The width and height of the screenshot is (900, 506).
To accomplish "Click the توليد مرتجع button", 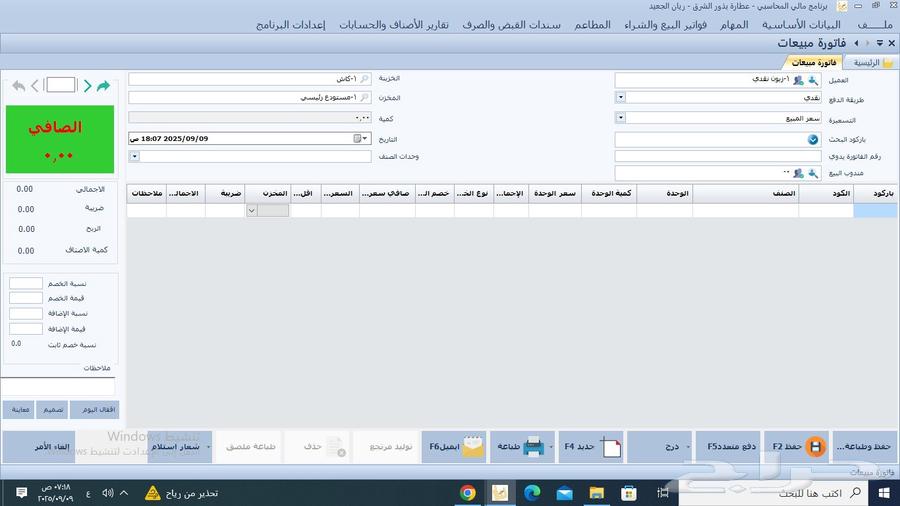I will click(386, 446).
